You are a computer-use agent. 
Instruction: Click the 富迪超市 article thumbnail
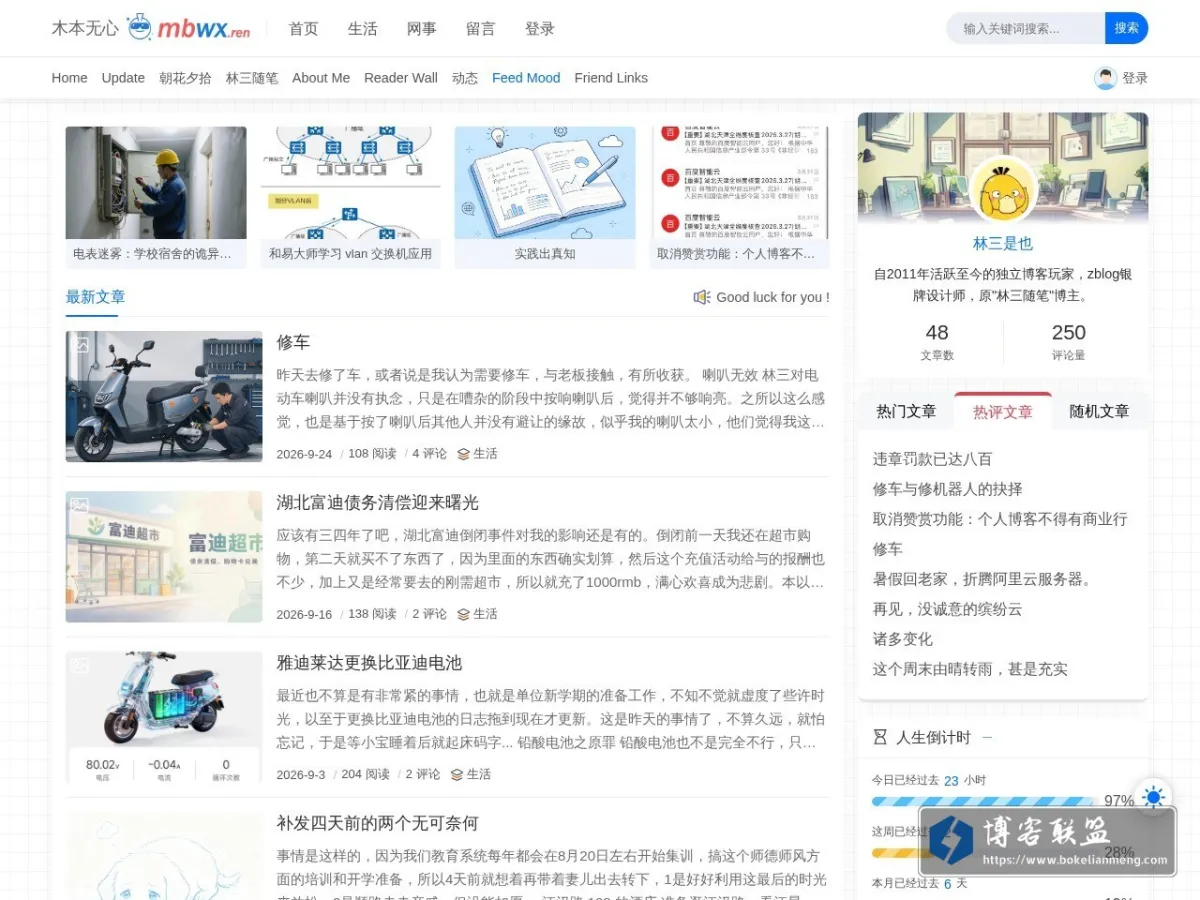[164, 557]
